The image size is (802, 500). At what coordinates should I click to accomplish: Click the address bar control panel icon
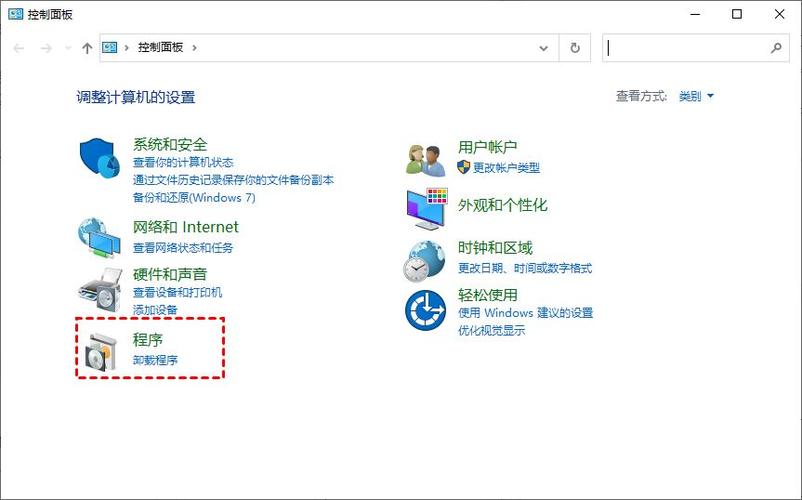110,48
